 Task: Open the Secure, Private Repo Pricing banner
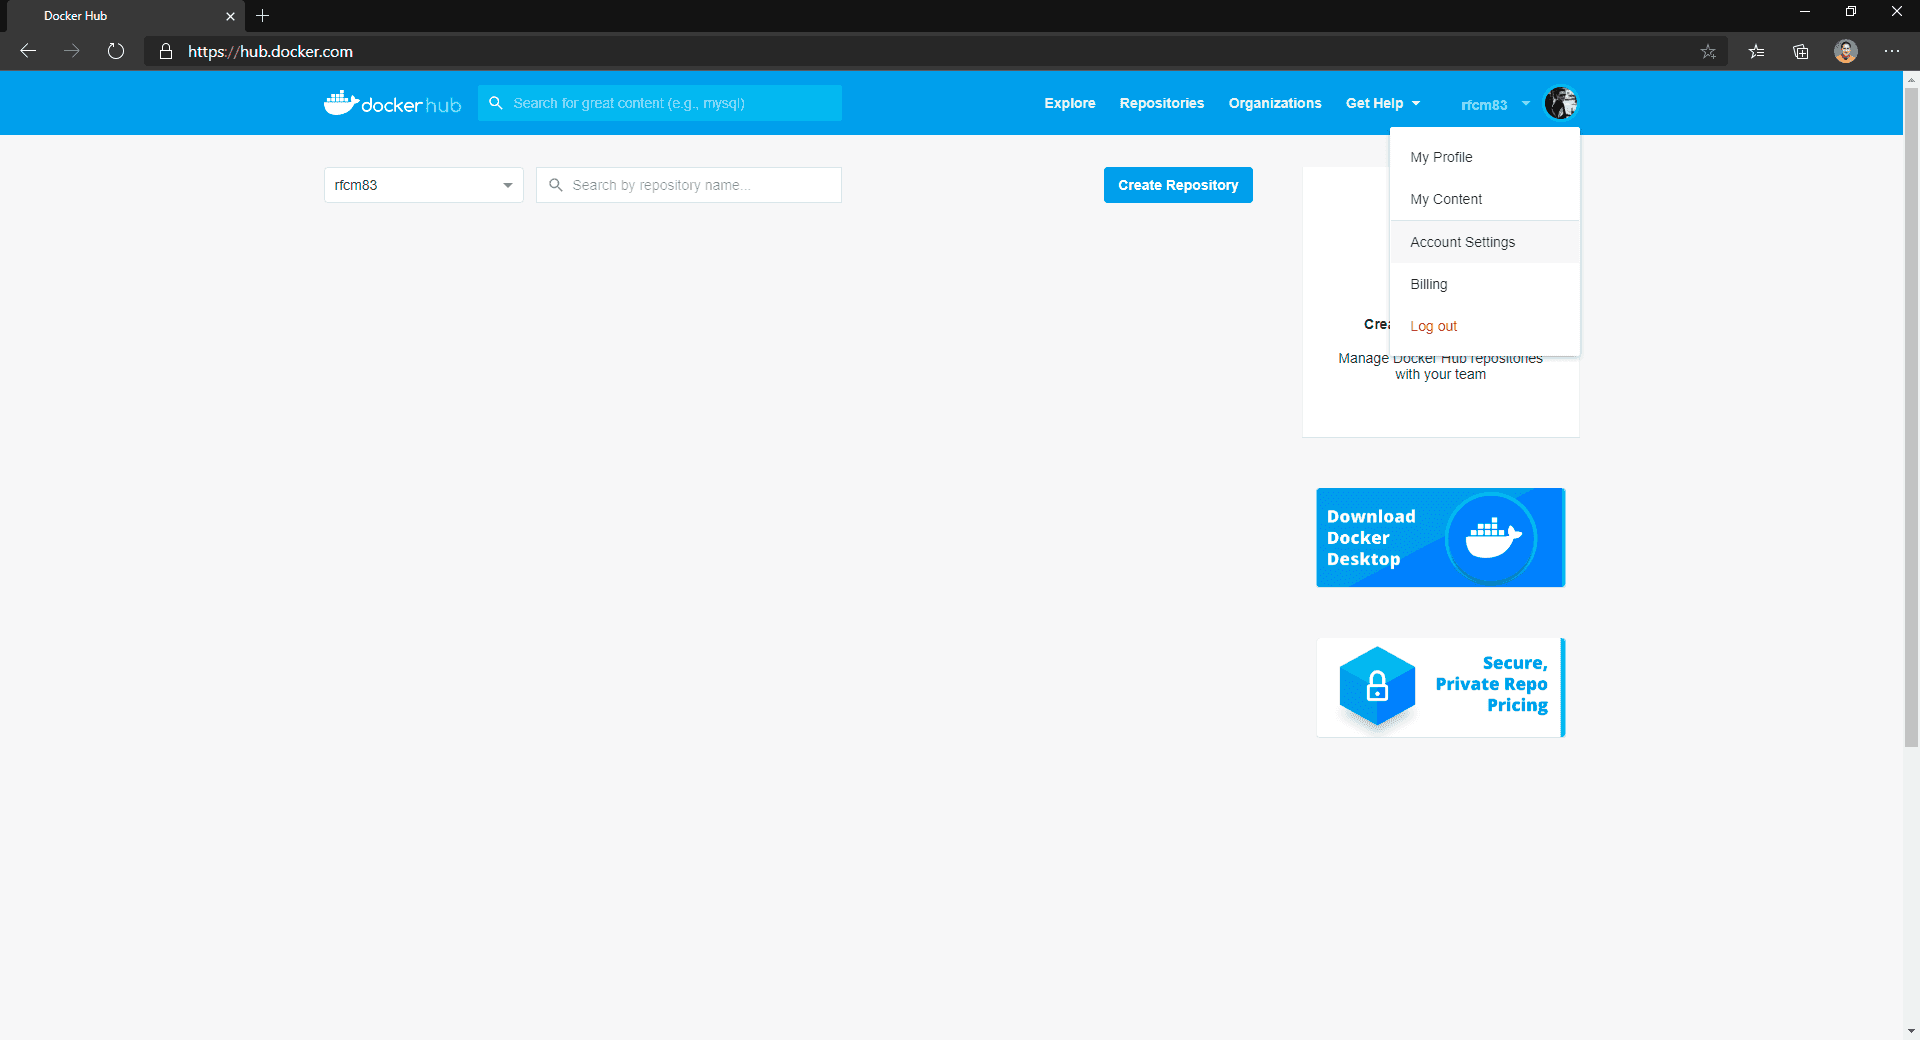(x=1440, y=687)
